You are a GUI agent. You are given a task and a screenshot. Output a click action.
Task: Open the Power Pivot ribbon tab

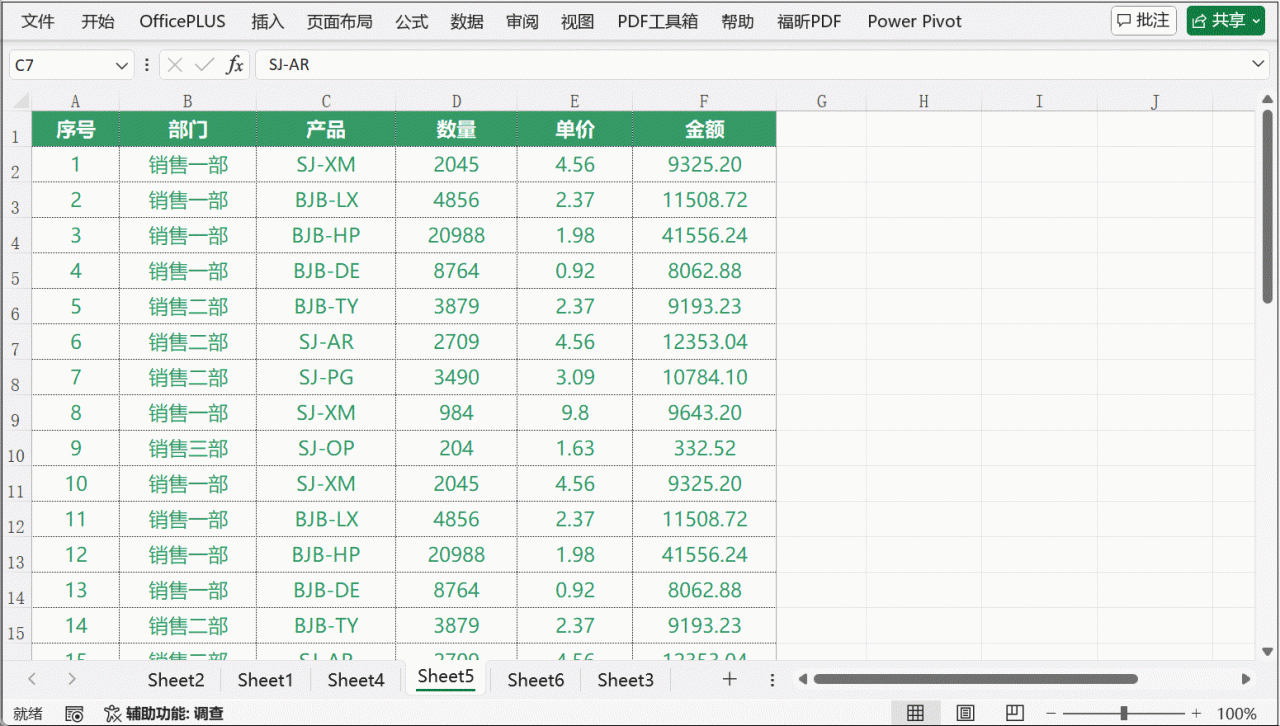[x=914, y=21]
